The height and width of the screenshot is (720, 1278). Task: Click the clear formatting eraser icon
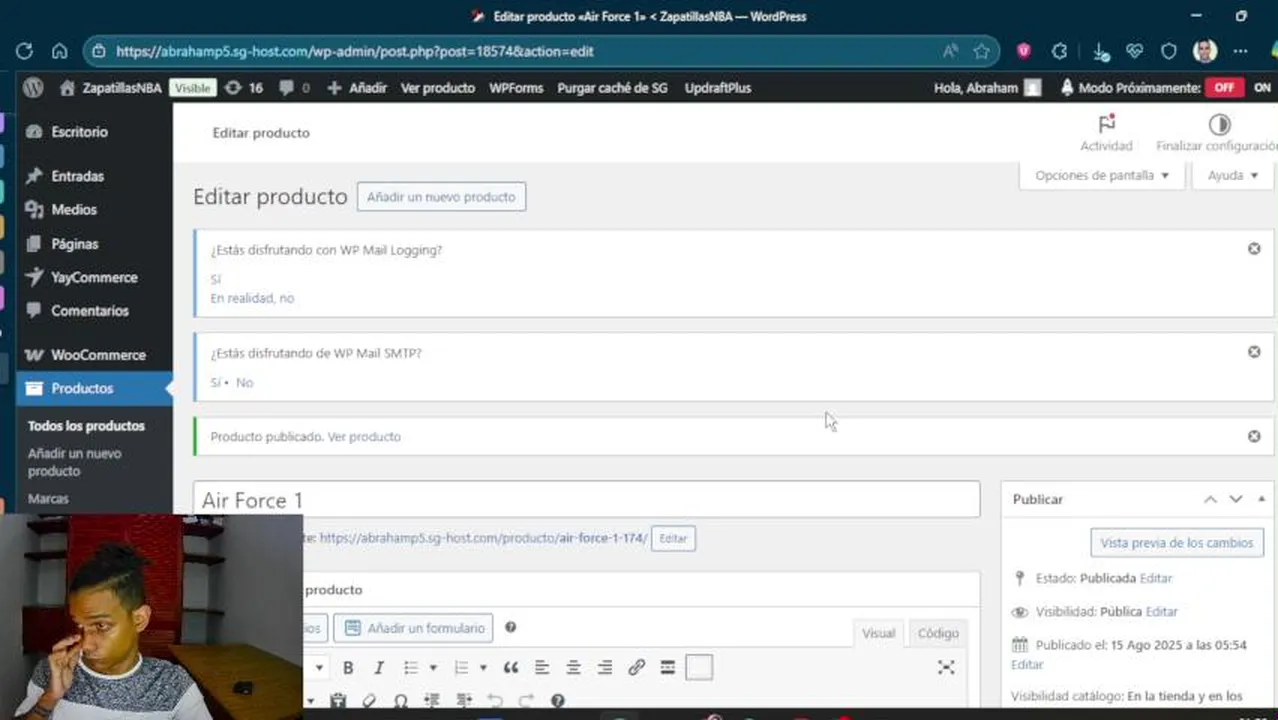(x=369, y=701)
